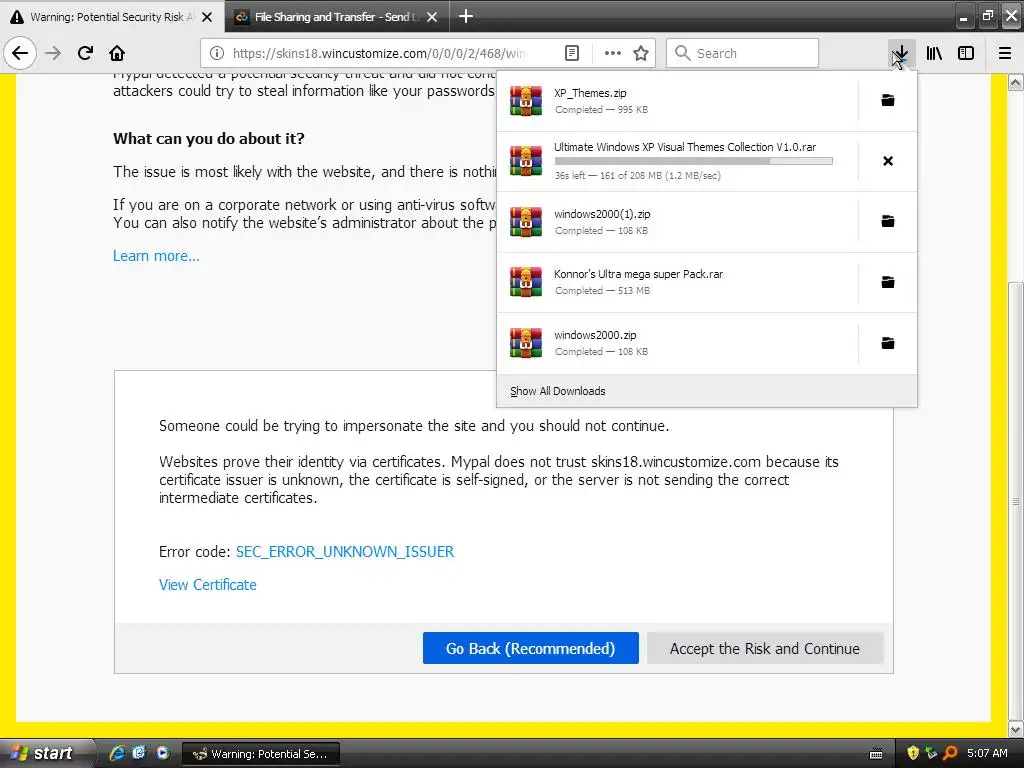Close the File Sharing and Transfer tab

(x=432, y=17)
